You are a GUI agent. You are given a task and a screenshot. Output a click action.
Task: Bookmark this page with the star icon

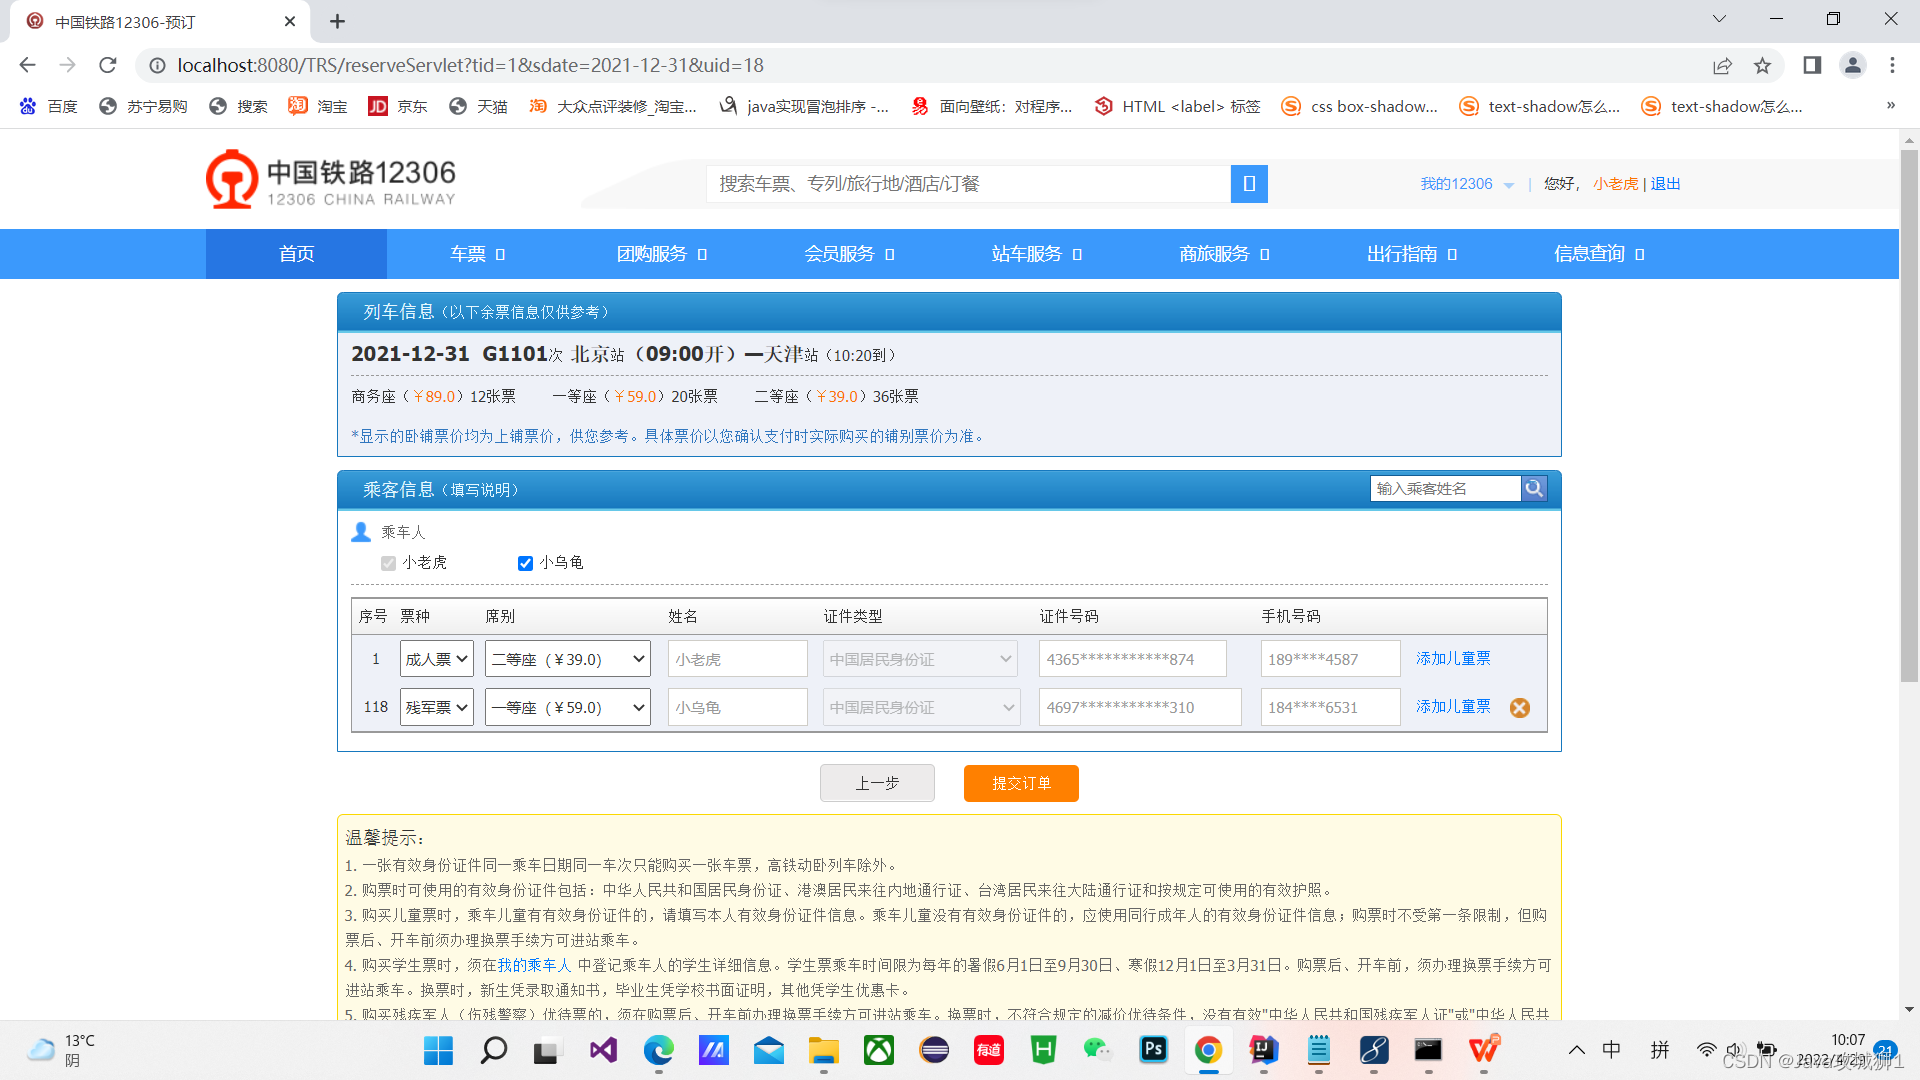click(x=1763, y=65)
